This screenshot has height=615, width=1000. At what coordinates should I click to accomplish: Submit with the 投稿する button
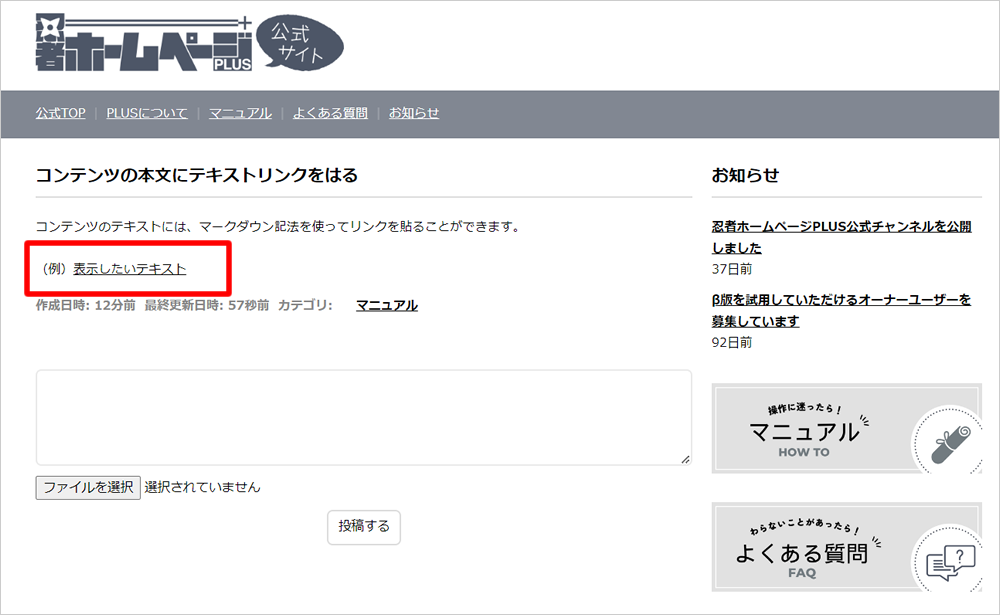pos(364,526)
